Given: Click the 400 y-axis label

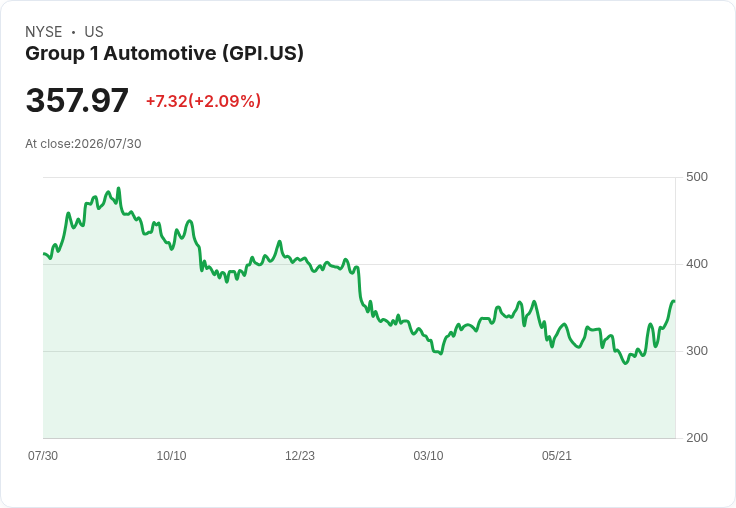Looking at the screenshot, I should pyautogui.click(x=697, y=264).
